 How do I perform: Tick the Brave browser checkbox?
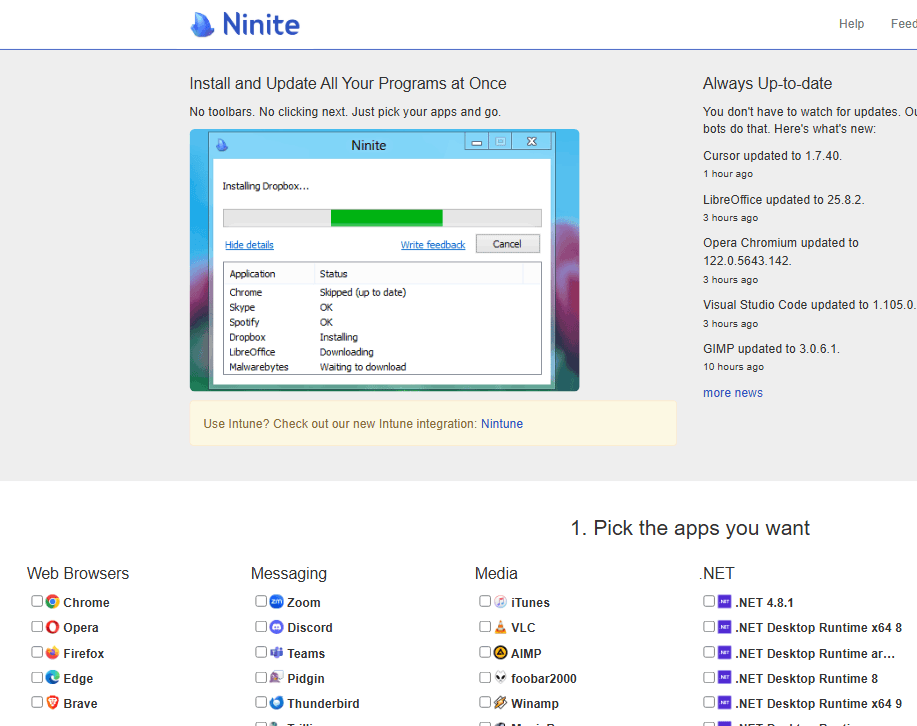[37, 702]
